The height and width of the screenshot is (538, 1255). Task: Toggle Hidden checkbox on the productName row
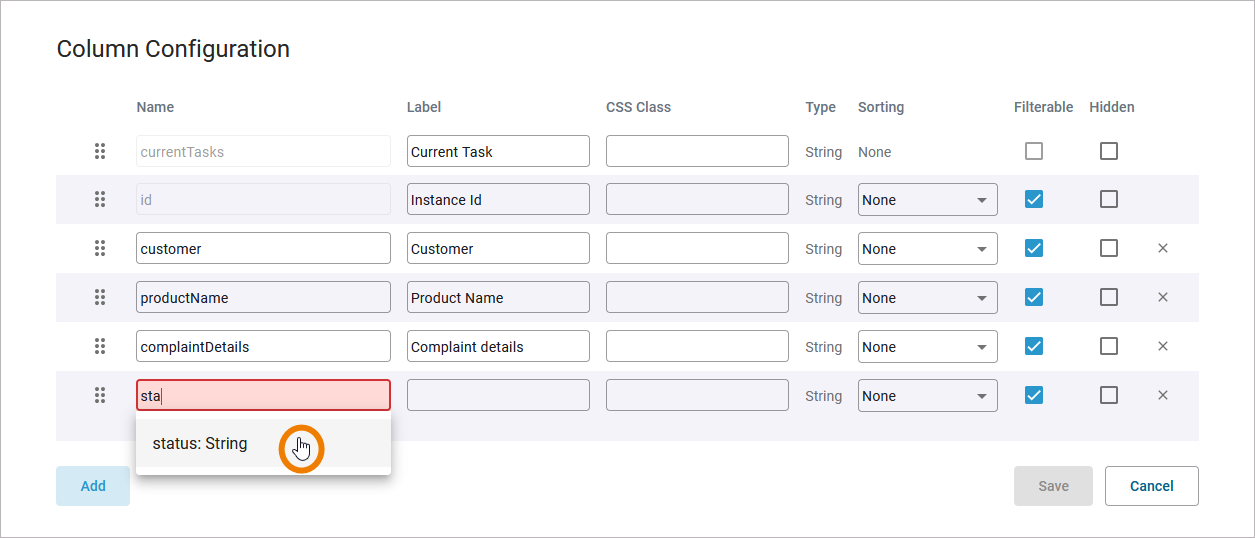[x=1109, y=297]
